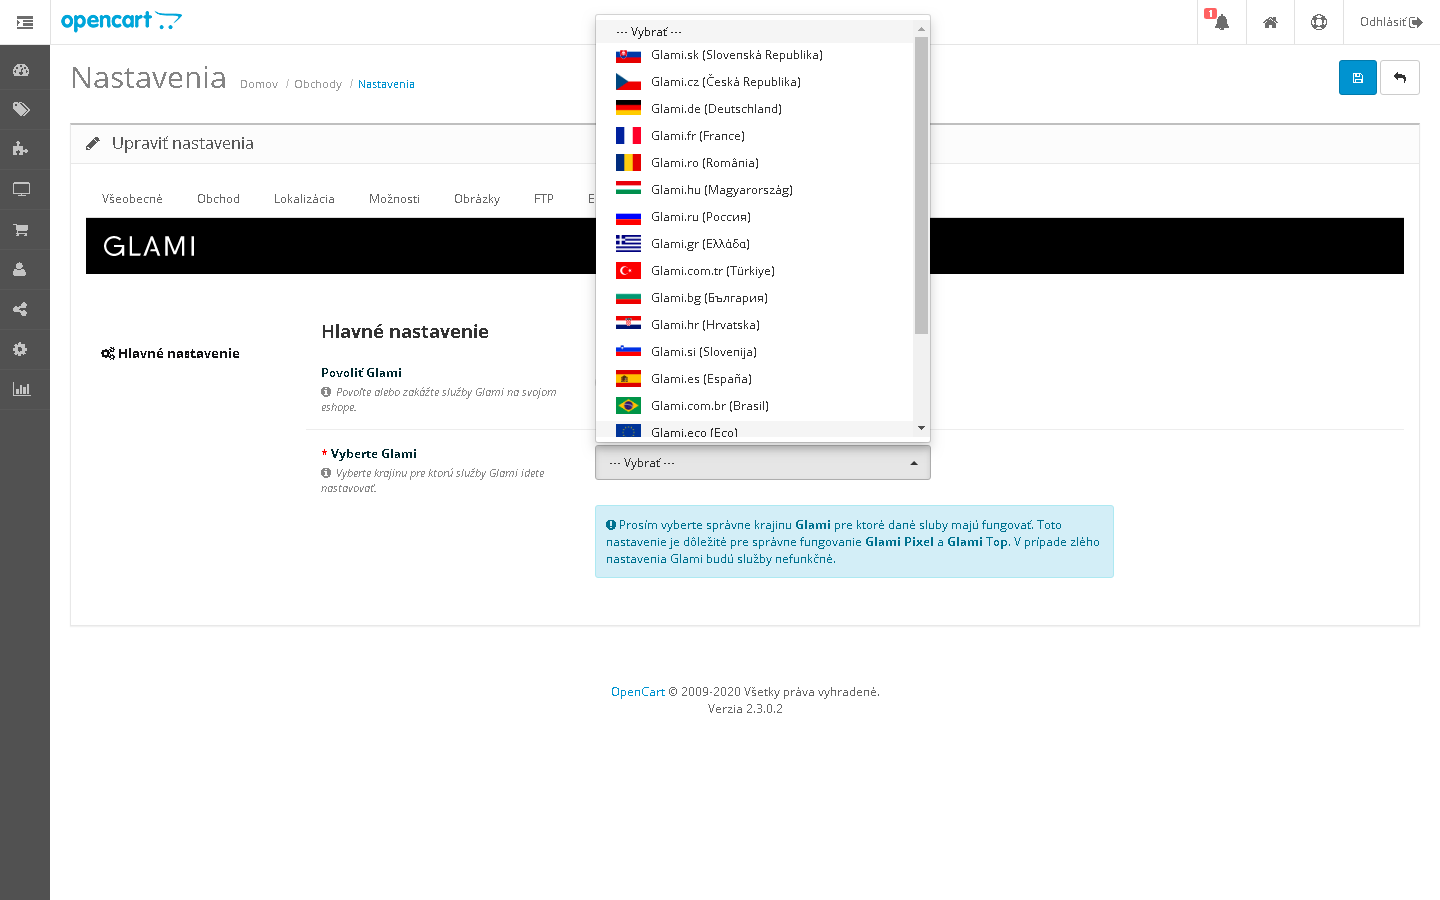Switch to the FTP tab
The image size is (1440, 900).
(x=544, y=199)
